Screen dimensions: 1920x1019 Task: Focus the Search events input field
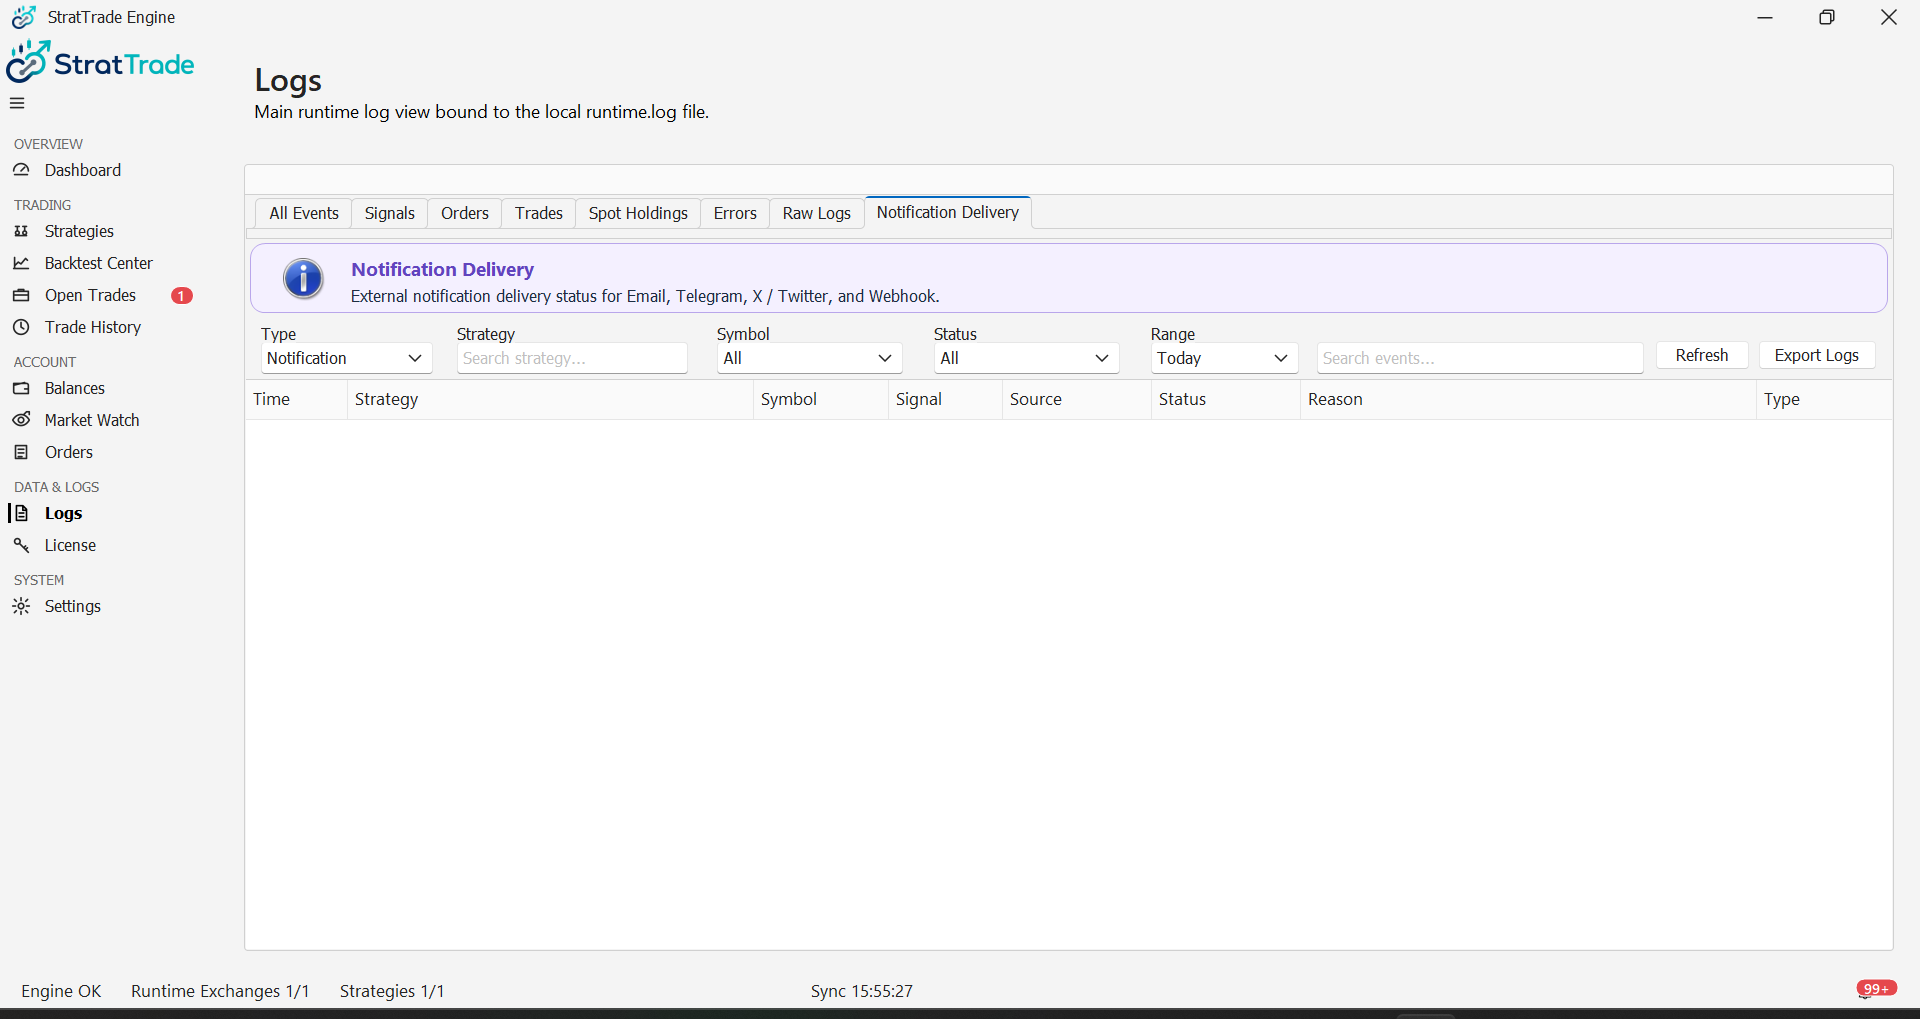pyautogui.click(x=1479, y=358)
